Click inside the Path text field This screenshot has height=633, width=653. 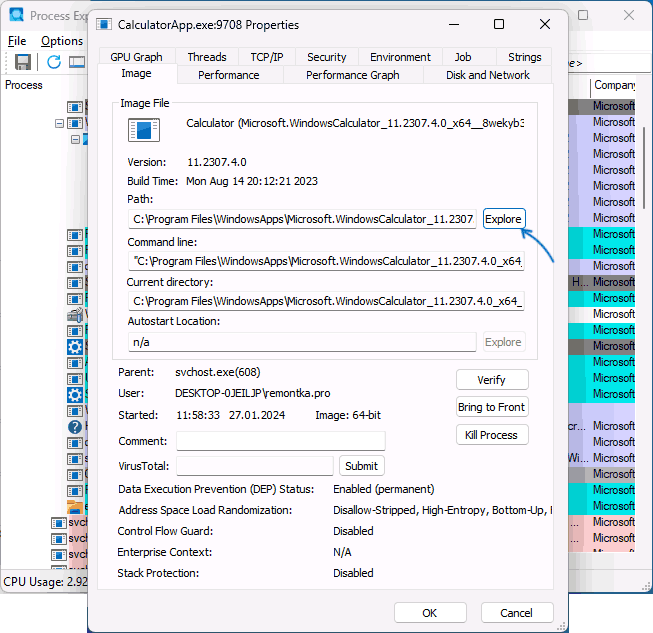pos(302,219)
